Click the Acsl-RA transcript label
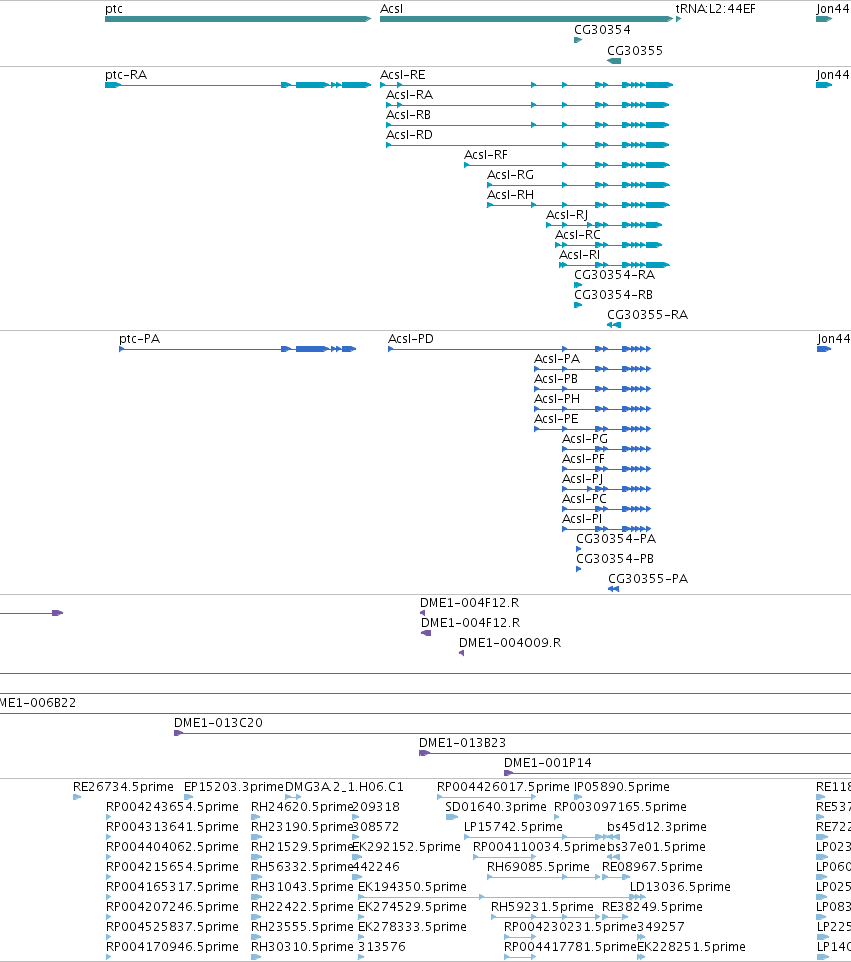 pyautogui.click(x=409, y=95)
